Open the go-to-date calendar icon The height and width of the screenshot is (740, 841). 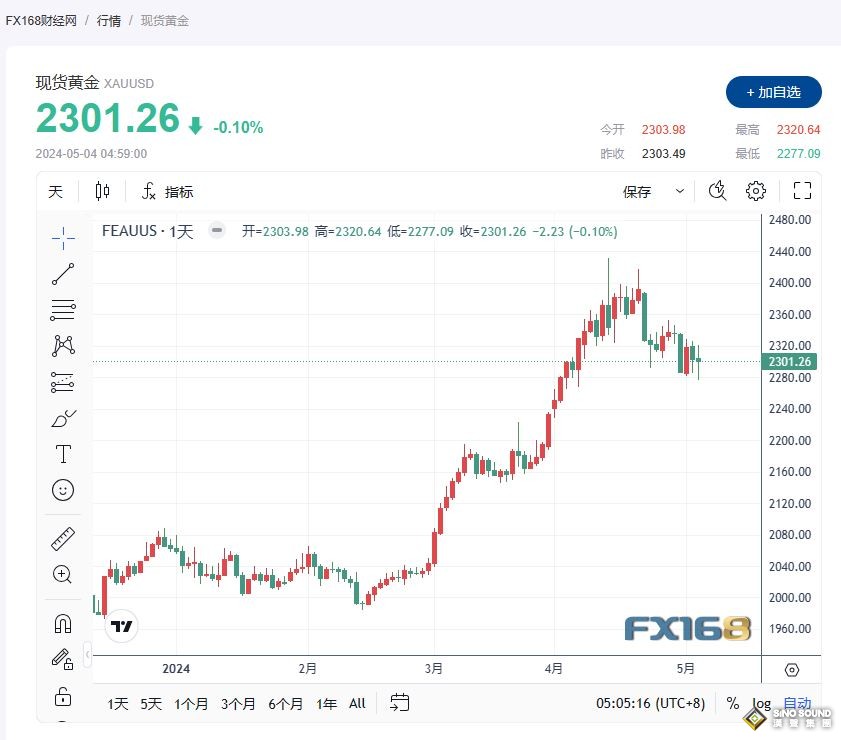click(x=399, y=704)
